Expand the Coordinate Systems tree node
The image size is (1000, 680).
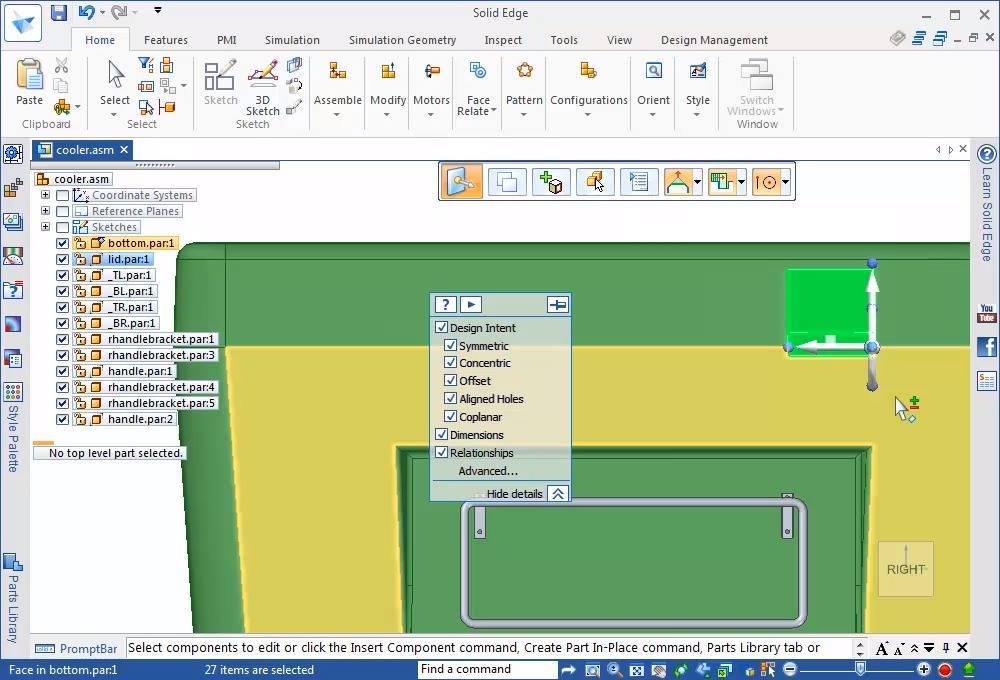click(x=45, y=195)
